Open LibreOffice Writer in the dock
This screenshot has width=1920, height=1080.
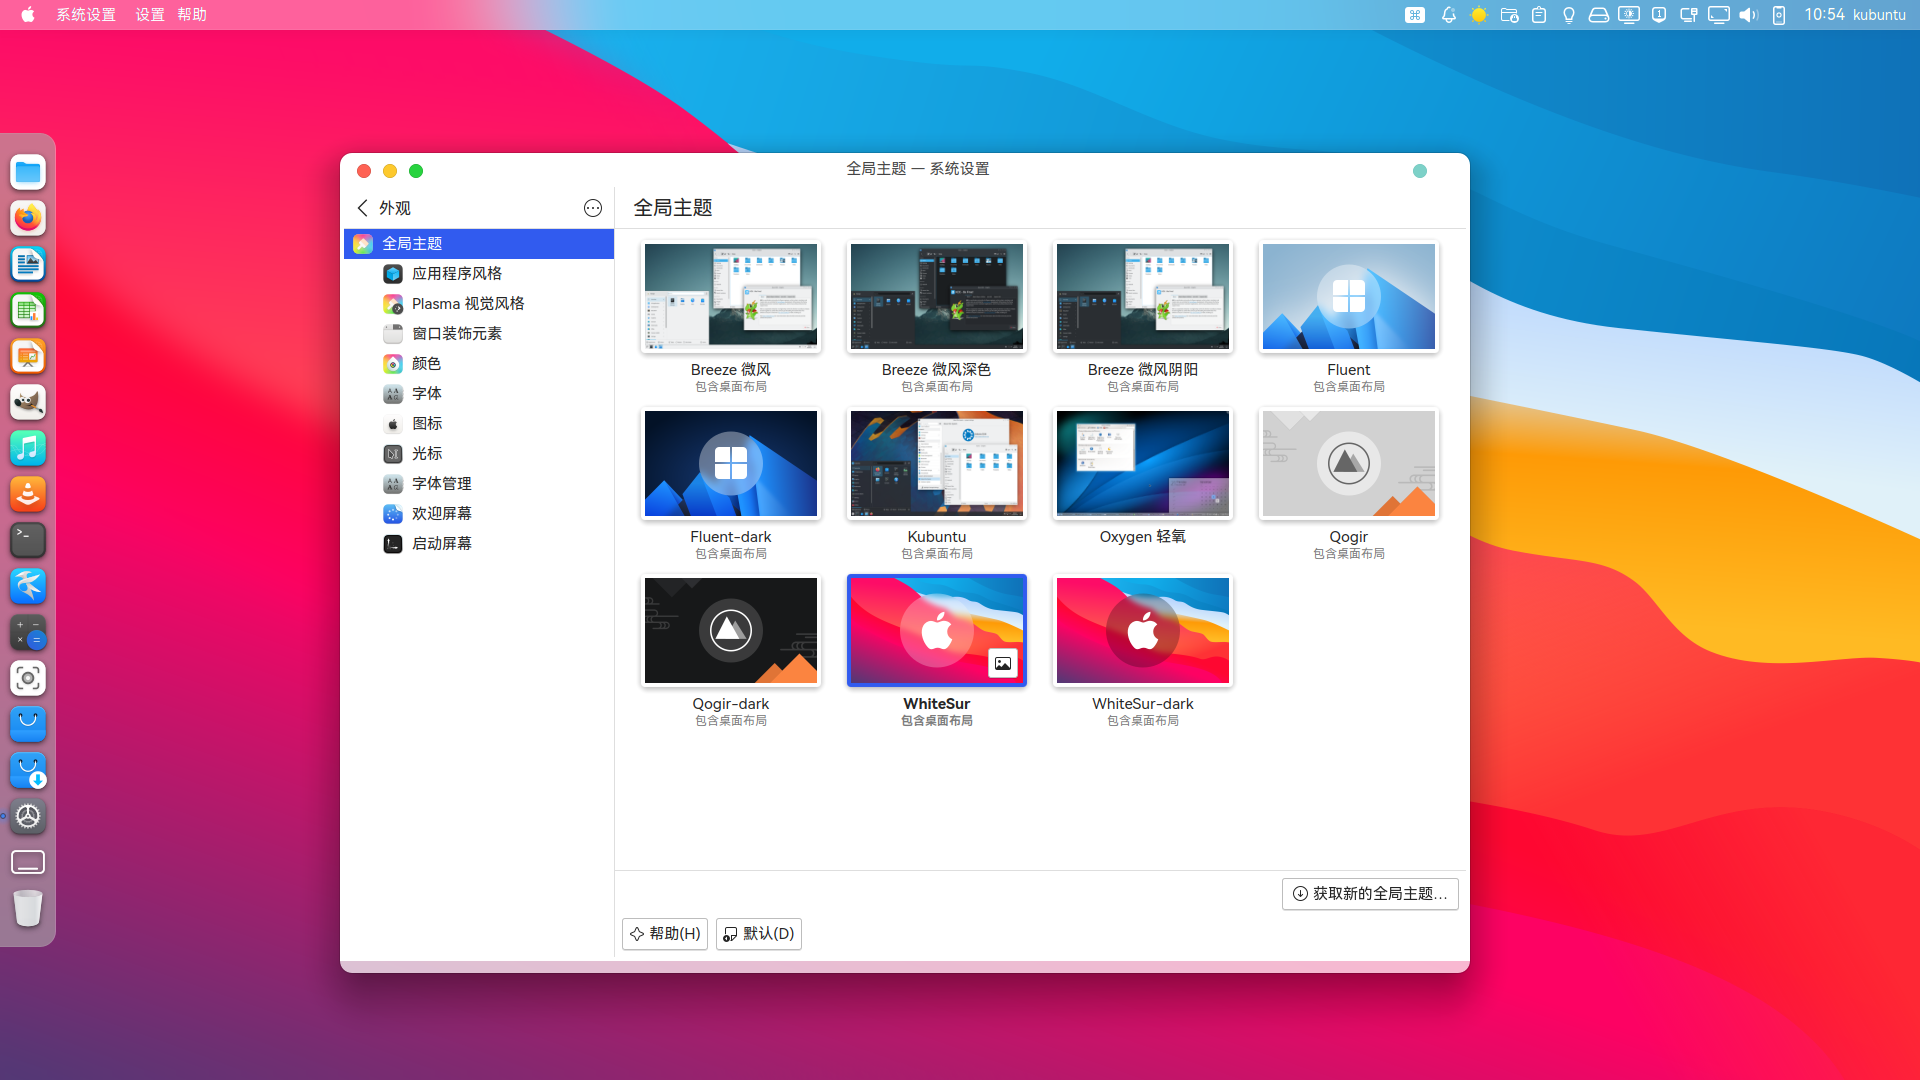pos(28,264)
